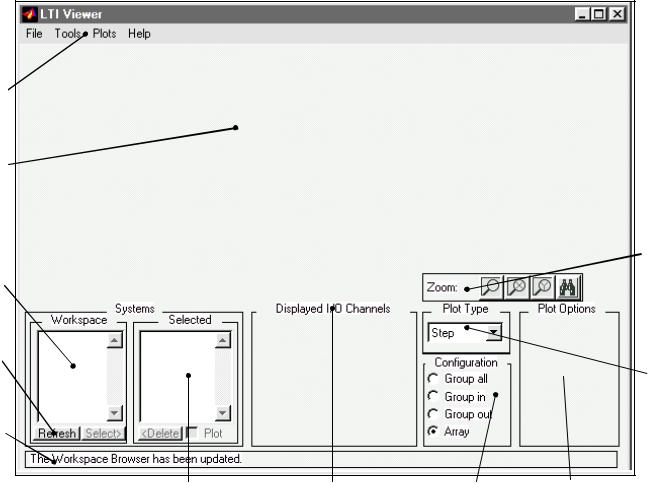Click inside the Workspace systems list box

pyautogui.click(x=72, y=376)
